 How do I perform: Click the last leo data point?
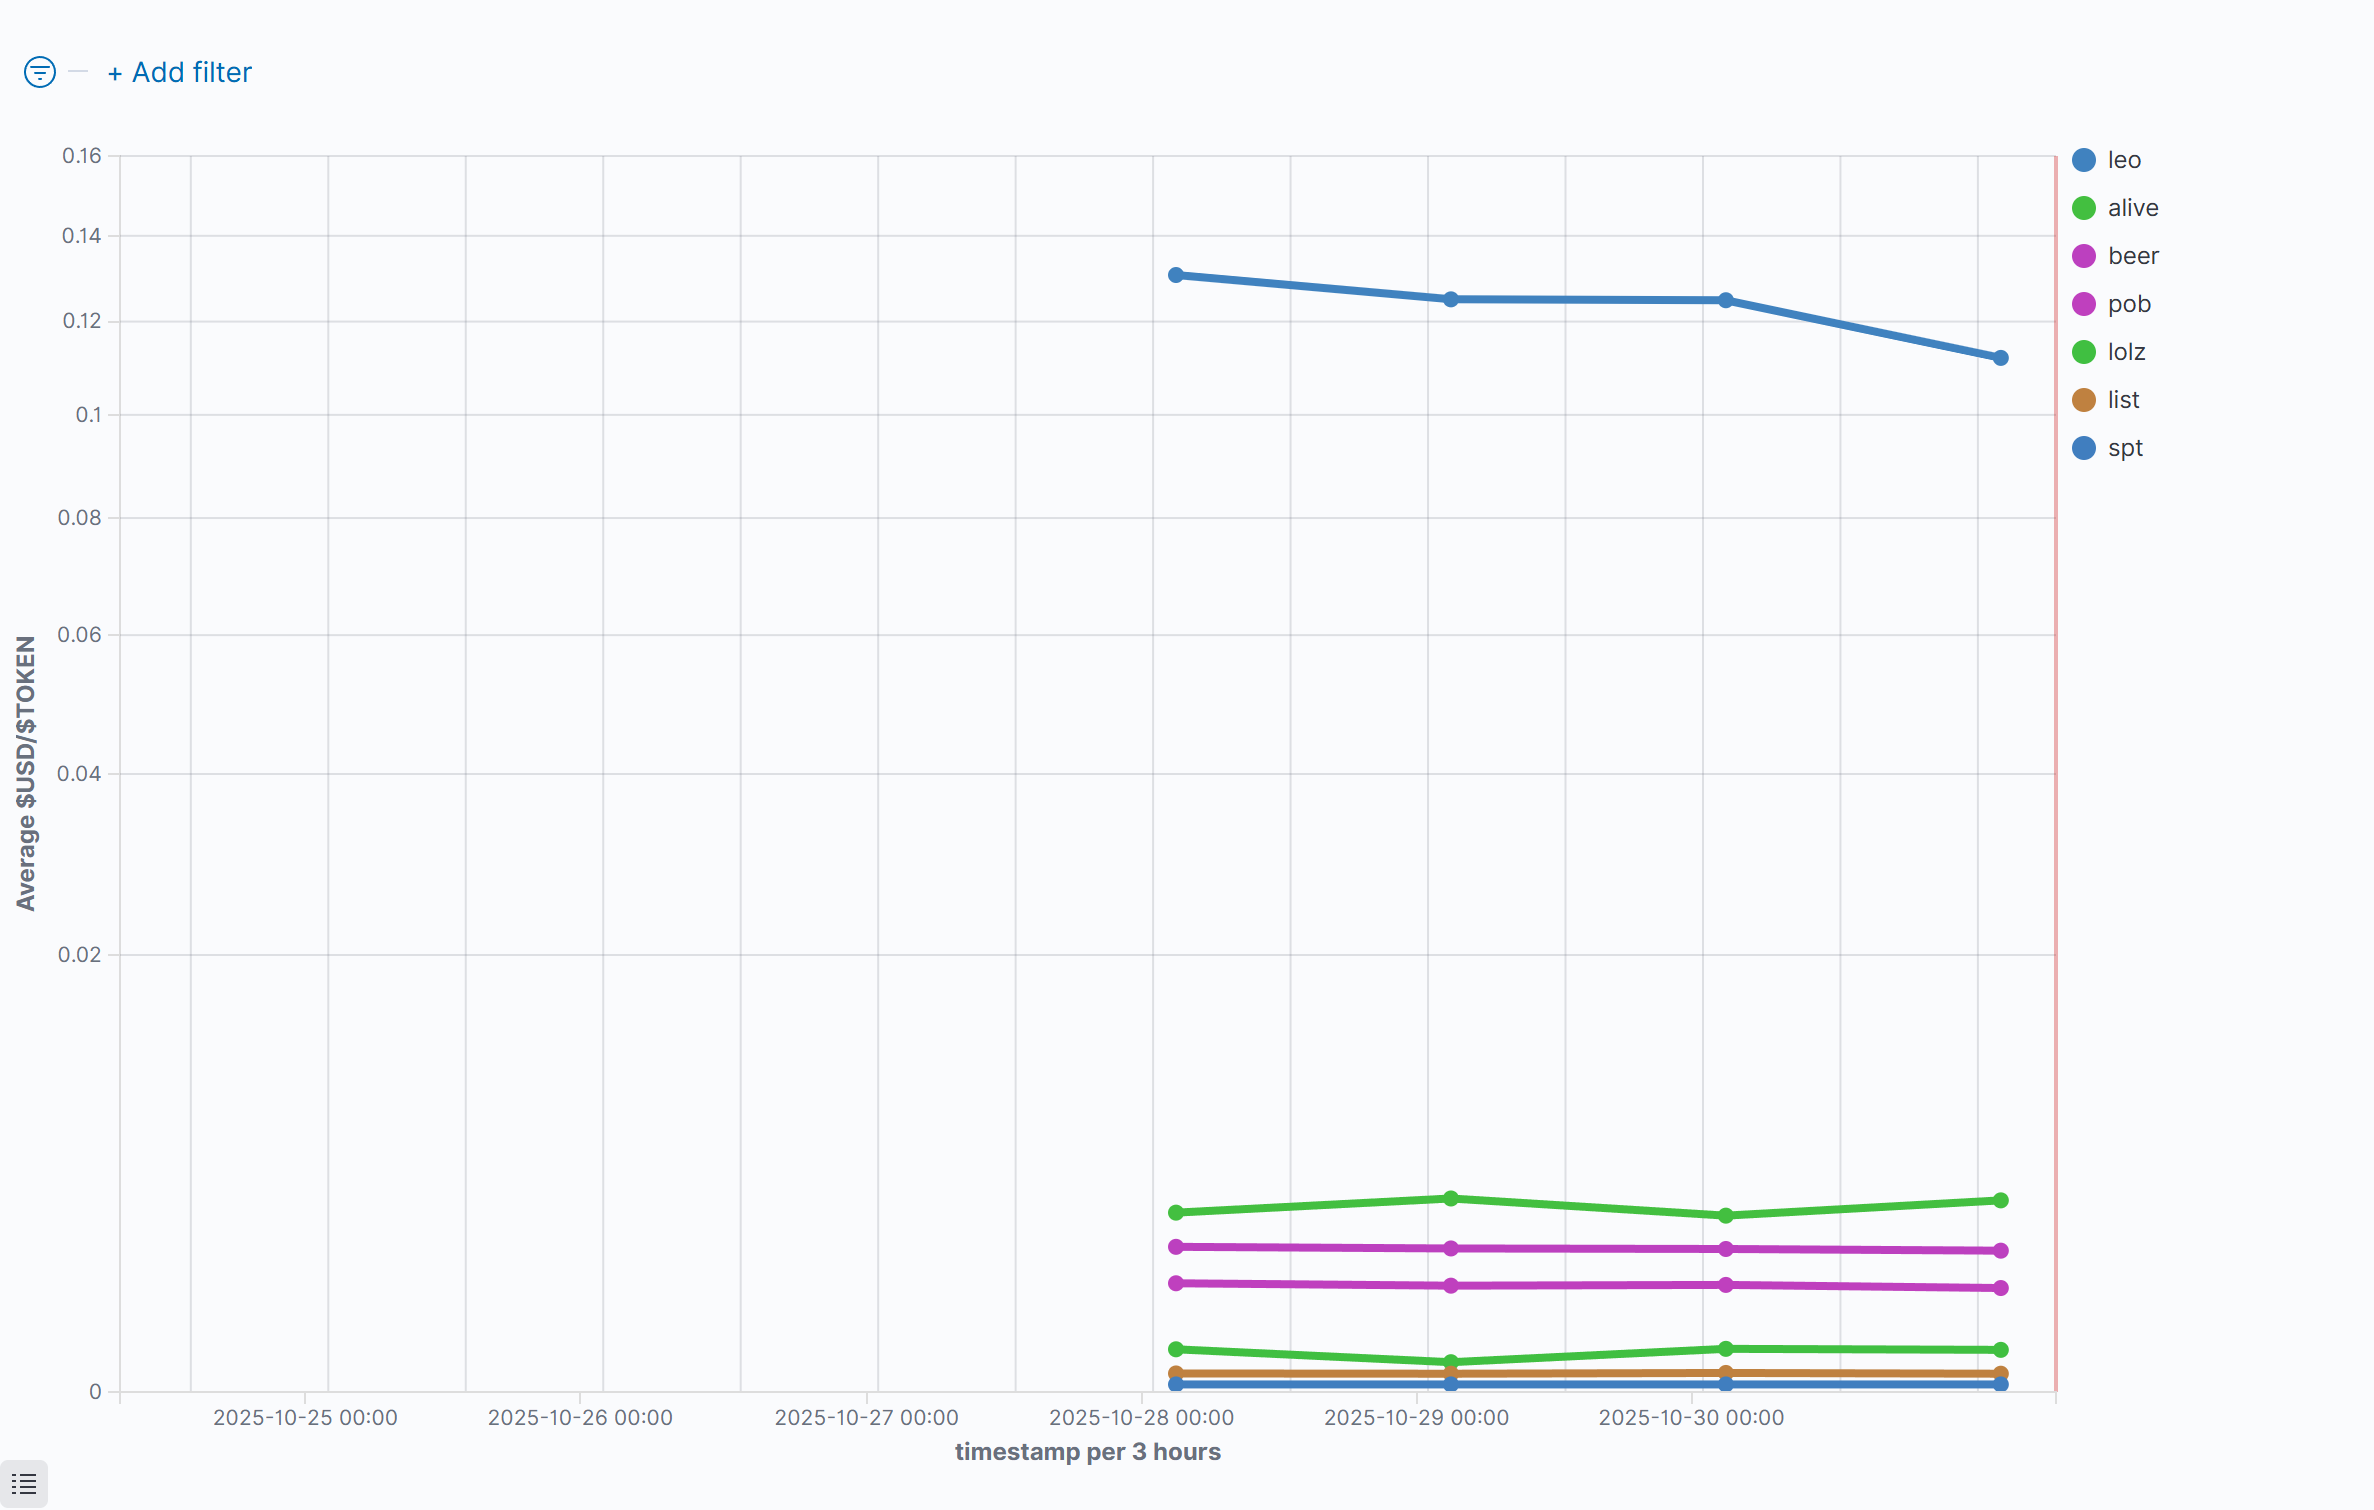pyautogui.click(x=2000, y=358)
